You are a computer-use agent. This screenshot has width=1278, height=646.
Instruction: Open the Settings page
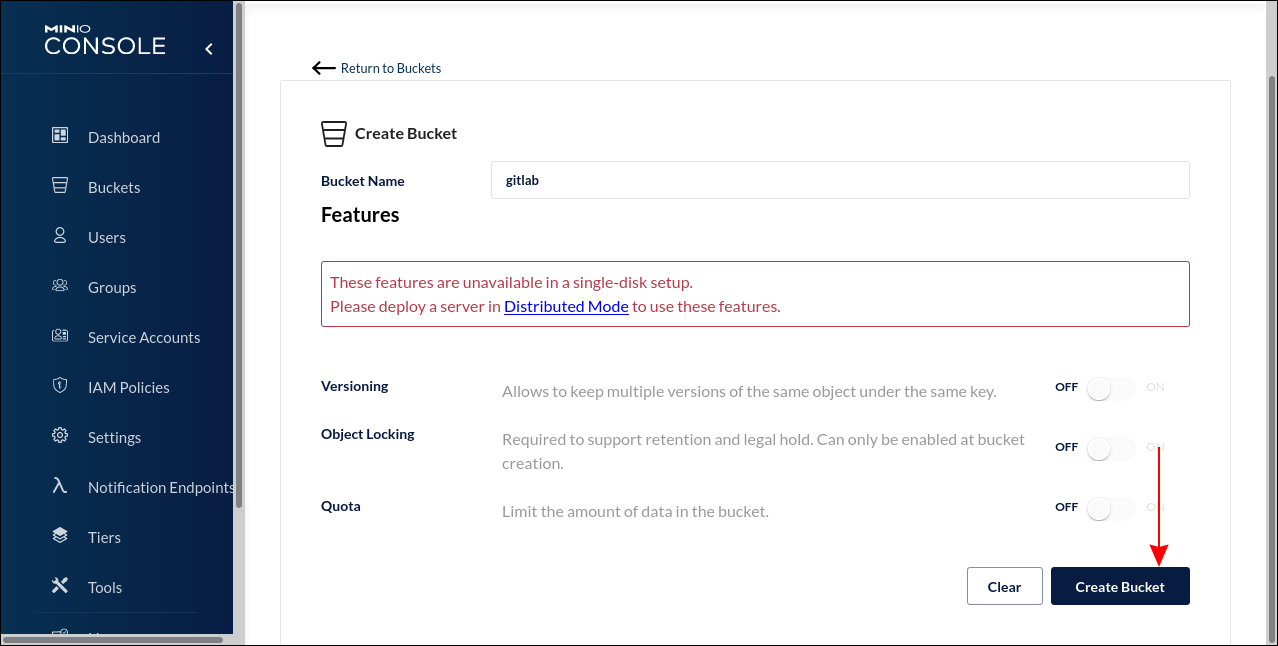(x=114, y=437)
